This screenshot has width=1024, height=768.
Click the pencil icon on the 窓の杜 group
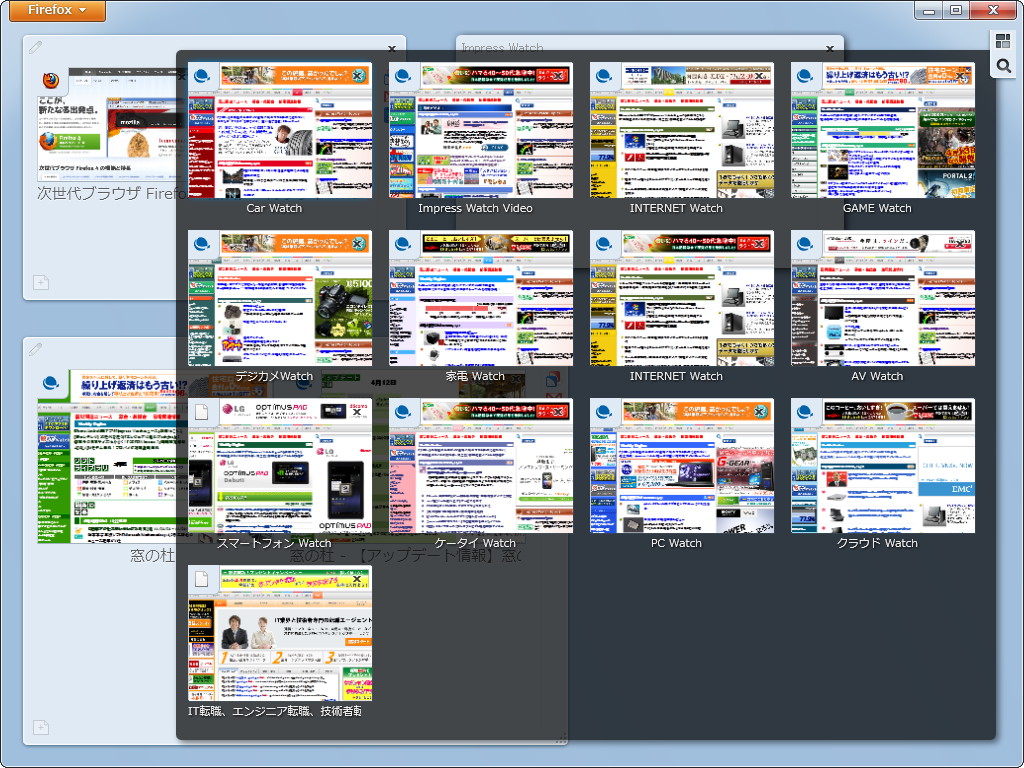36,348
